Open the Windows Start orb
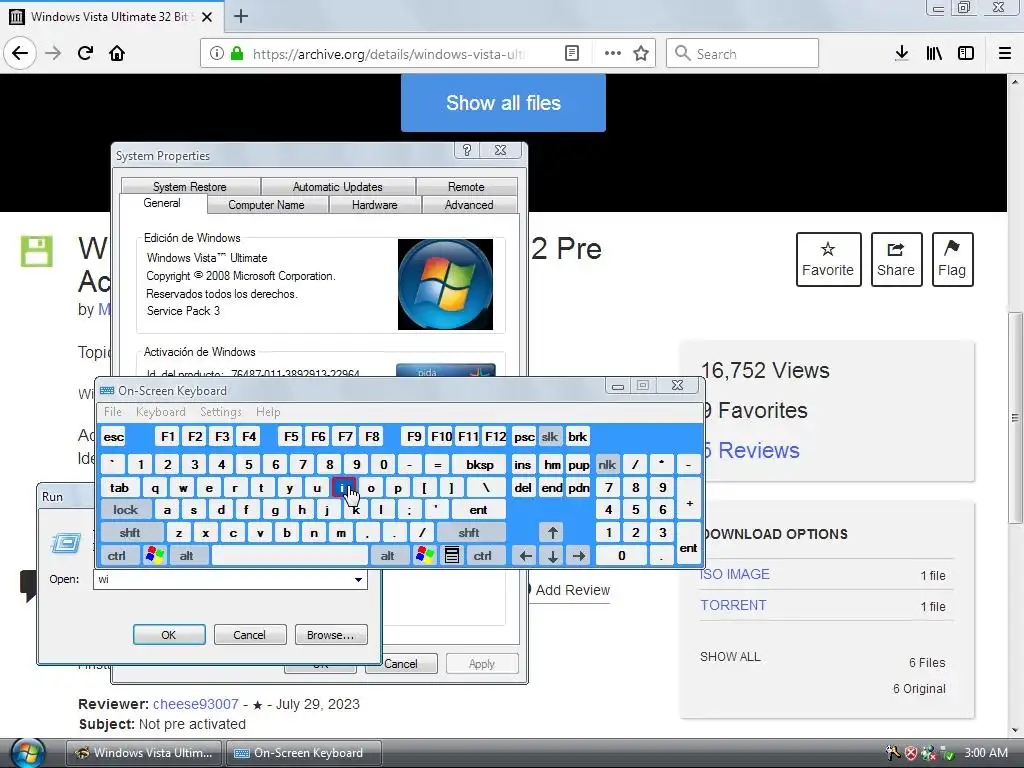The height and width of the screenshot is (768, 1024). coord(28,752)
